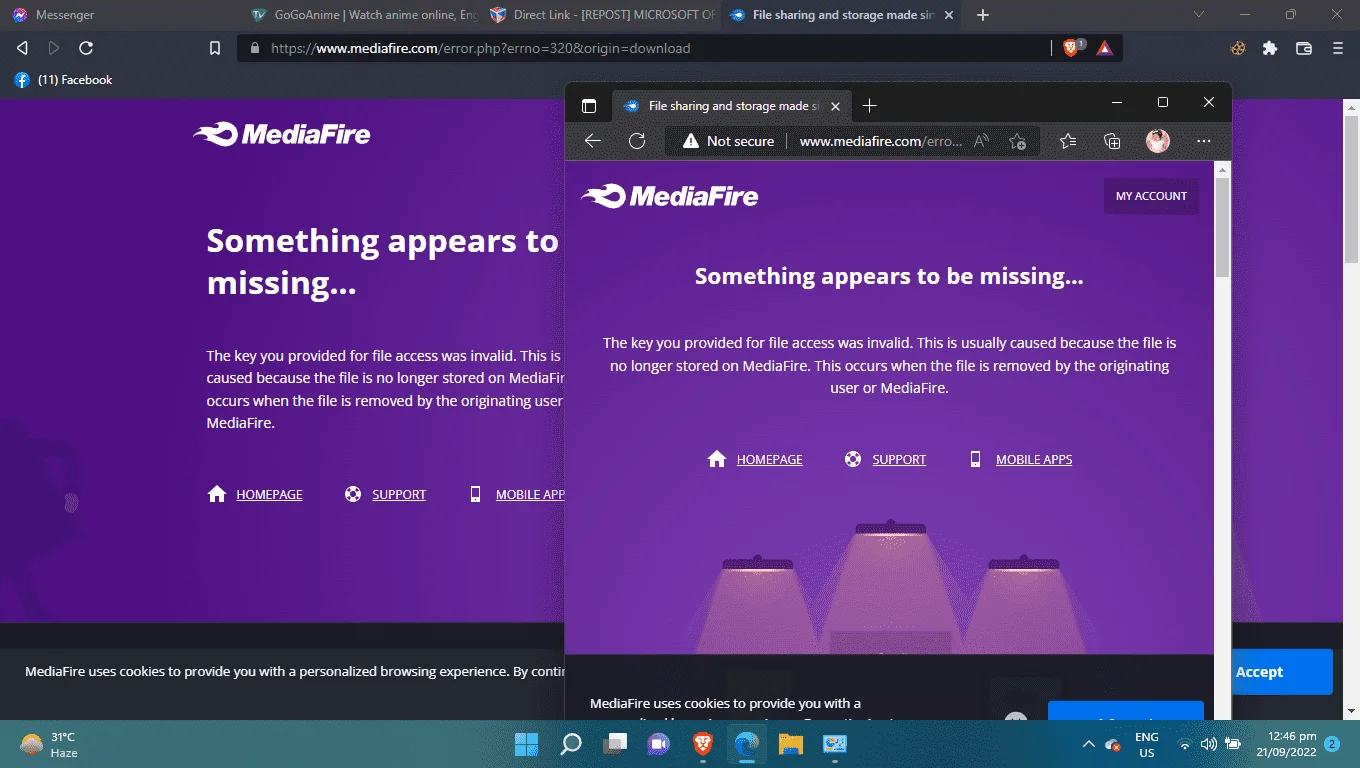The image size is (1360, 768).
Task: Add this page to favorites in Edge
Action: pyautogui.click(x=1017, y=141)
